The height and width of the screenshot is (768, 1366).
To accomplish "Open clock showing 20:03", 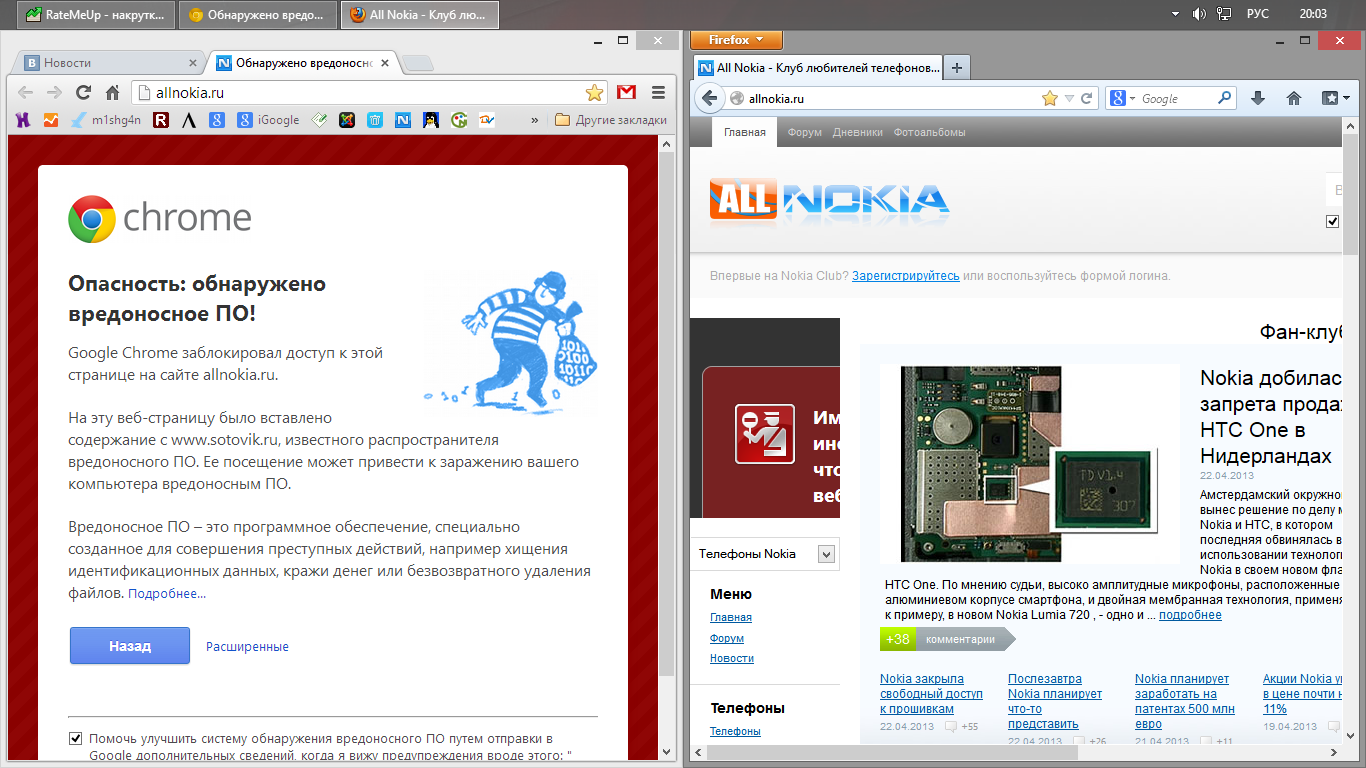I will click(x=1313, y=14).
